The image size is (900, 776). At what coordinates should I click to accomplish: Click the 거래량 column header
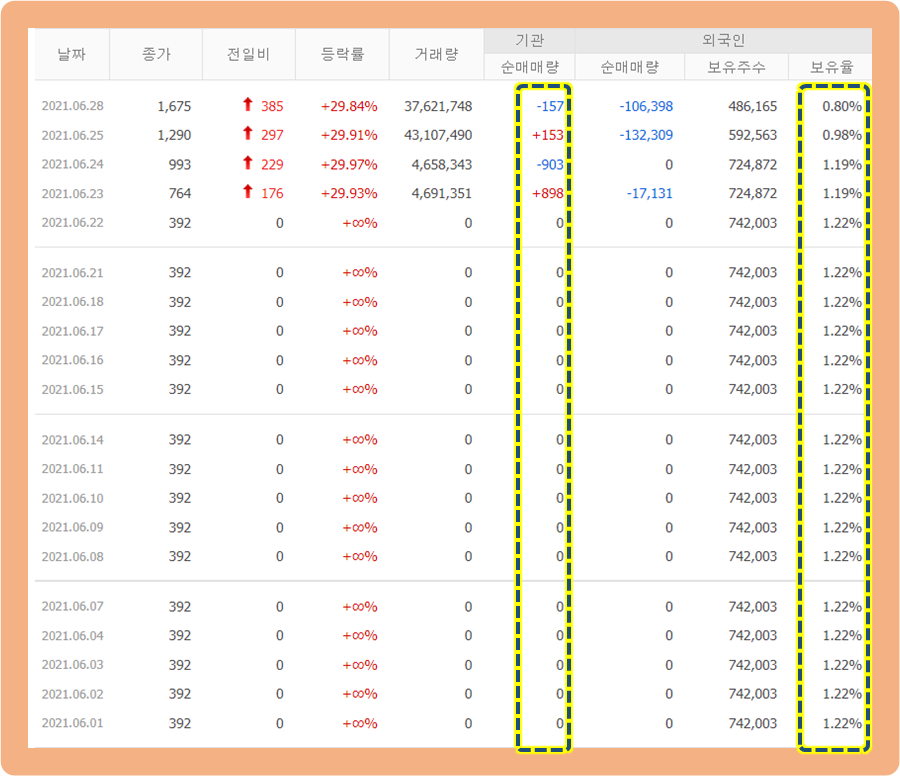436,55
